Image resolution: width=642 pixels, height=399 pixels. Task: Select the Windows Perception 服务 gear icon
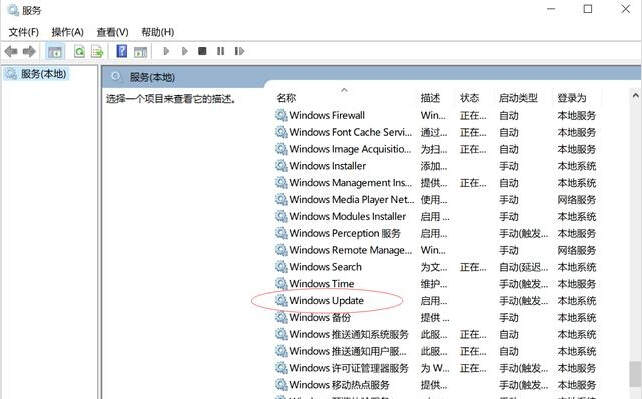coord(281,233)
